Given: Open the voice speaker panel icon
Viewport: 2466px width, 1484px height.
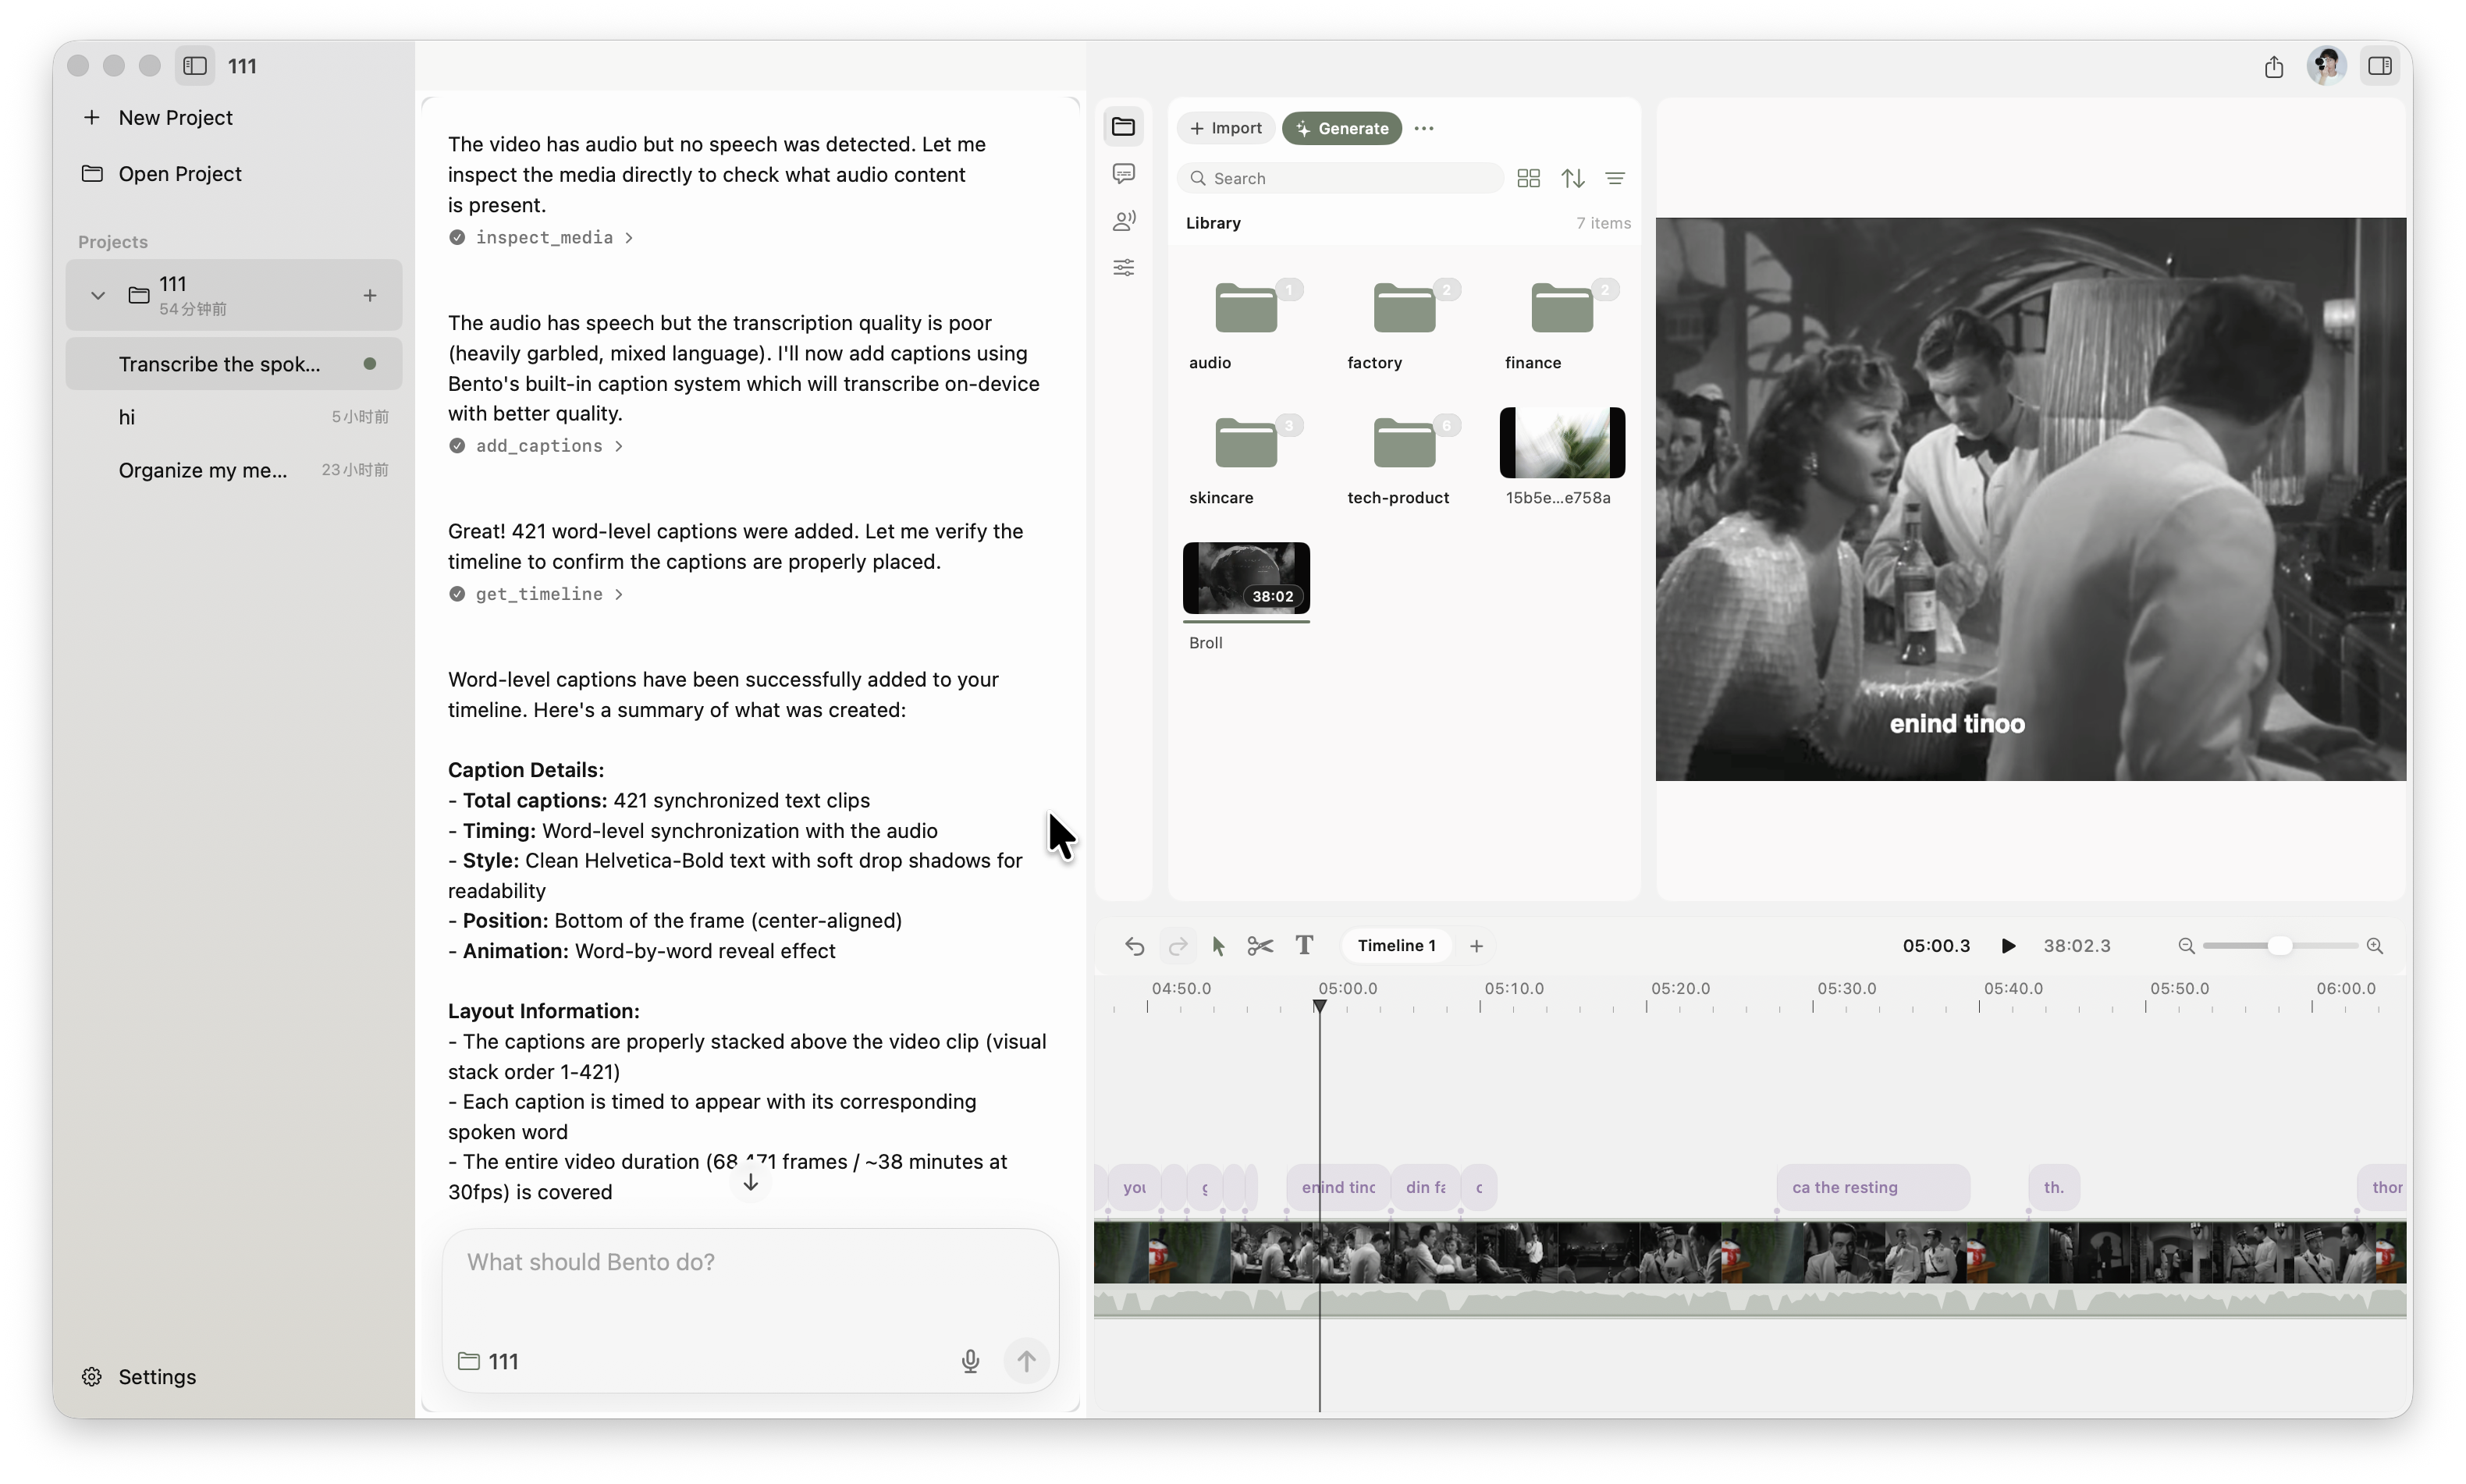Looking at the screenshot, I should [1123, 221].
